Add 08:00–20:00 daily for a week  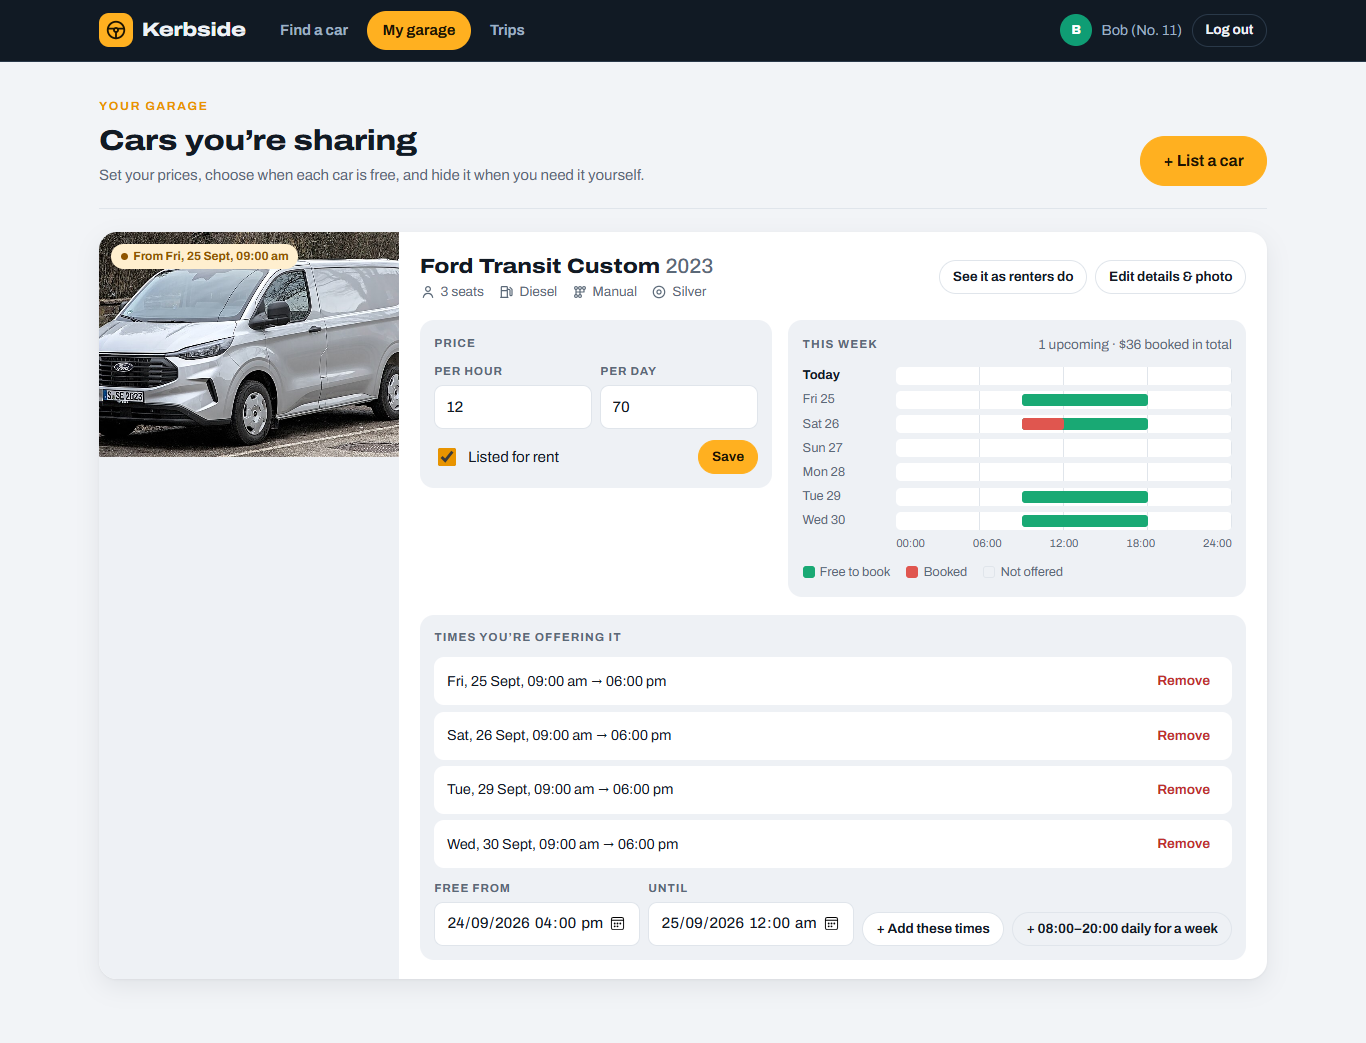1122,929
